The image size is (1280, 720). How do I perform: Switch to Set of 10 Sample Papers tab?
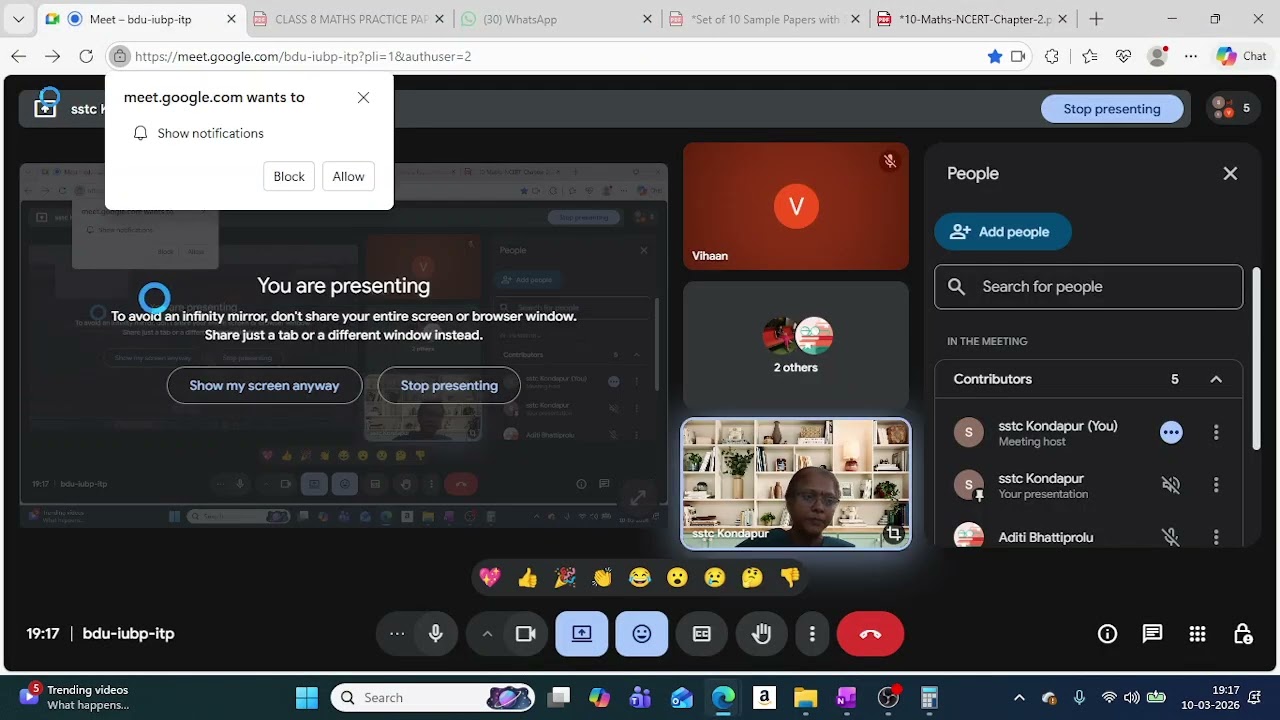(764, 19)
